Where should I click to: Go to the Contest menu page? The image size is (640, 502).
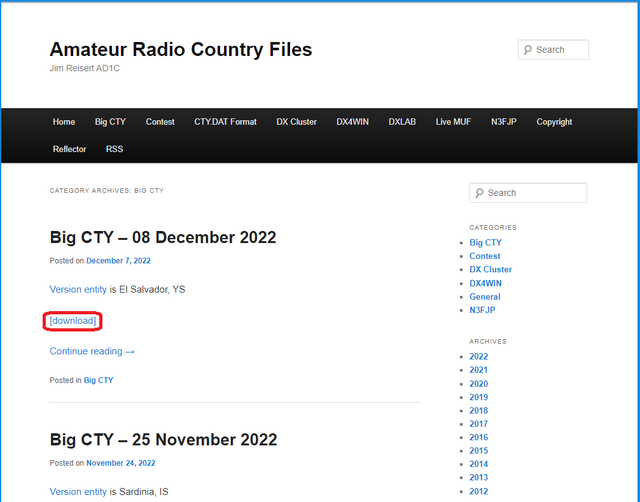coord(160,122)
